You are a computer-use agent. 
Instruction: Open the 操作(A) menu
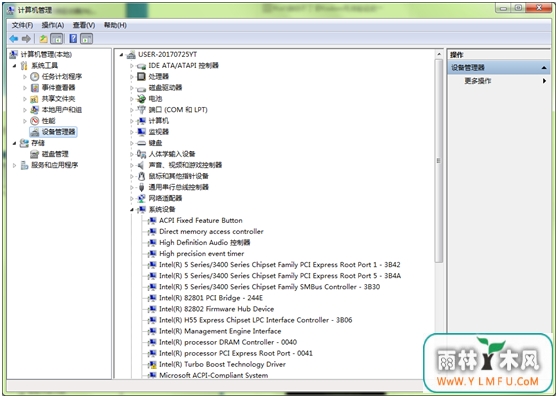[53, 25]
